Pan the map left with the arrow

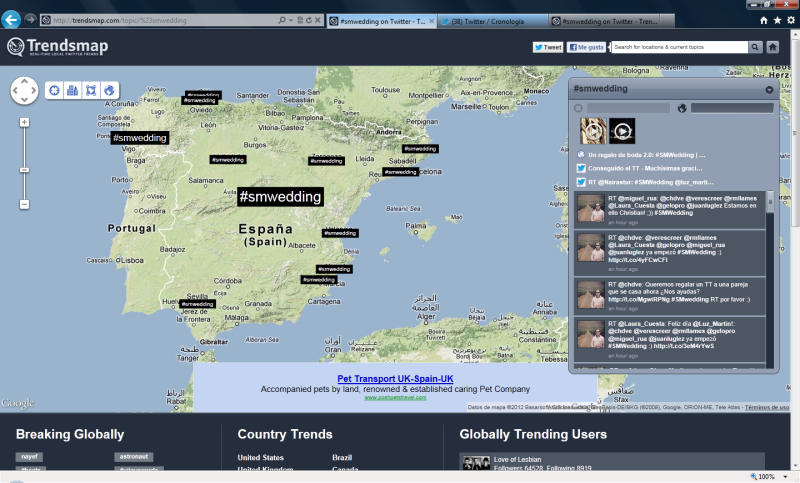click(15, 91)
